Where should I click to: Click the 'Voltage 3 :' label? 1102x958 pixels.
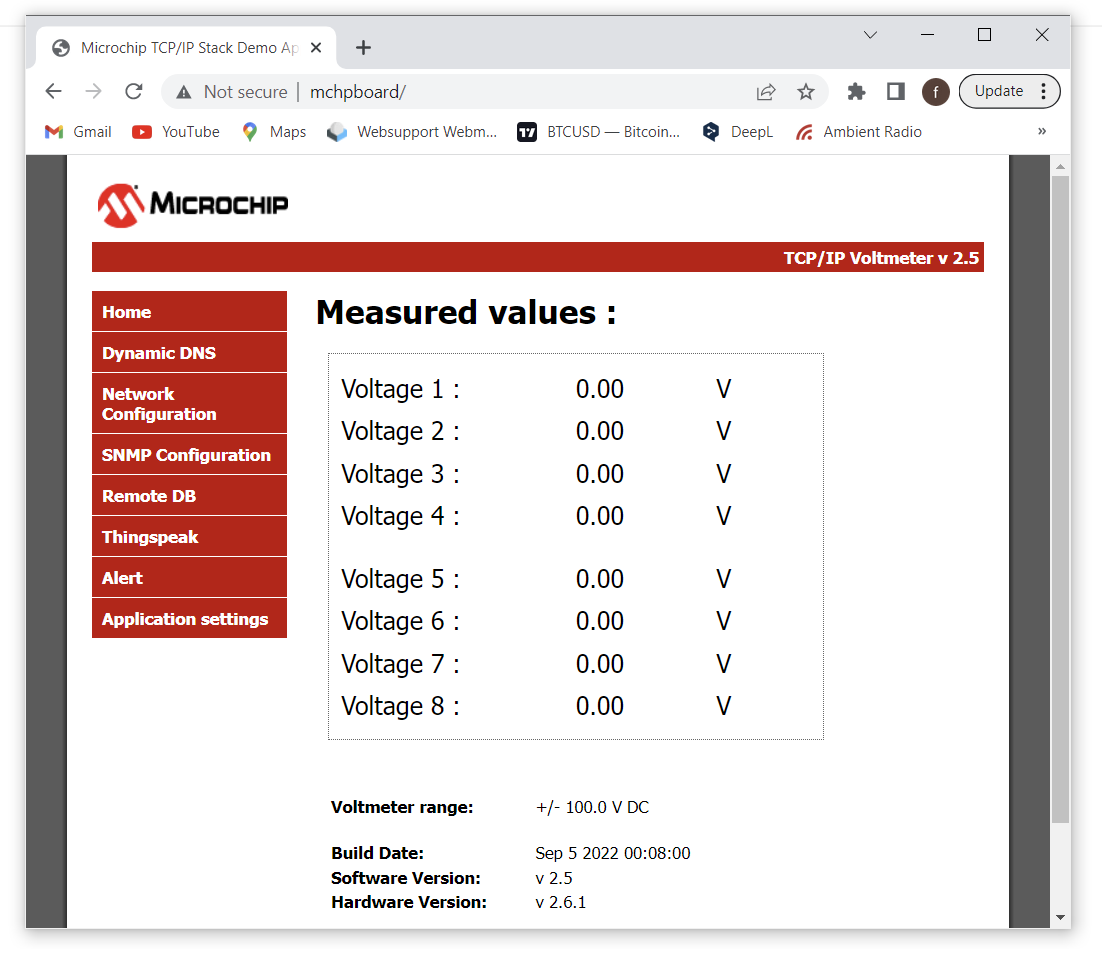400,474
